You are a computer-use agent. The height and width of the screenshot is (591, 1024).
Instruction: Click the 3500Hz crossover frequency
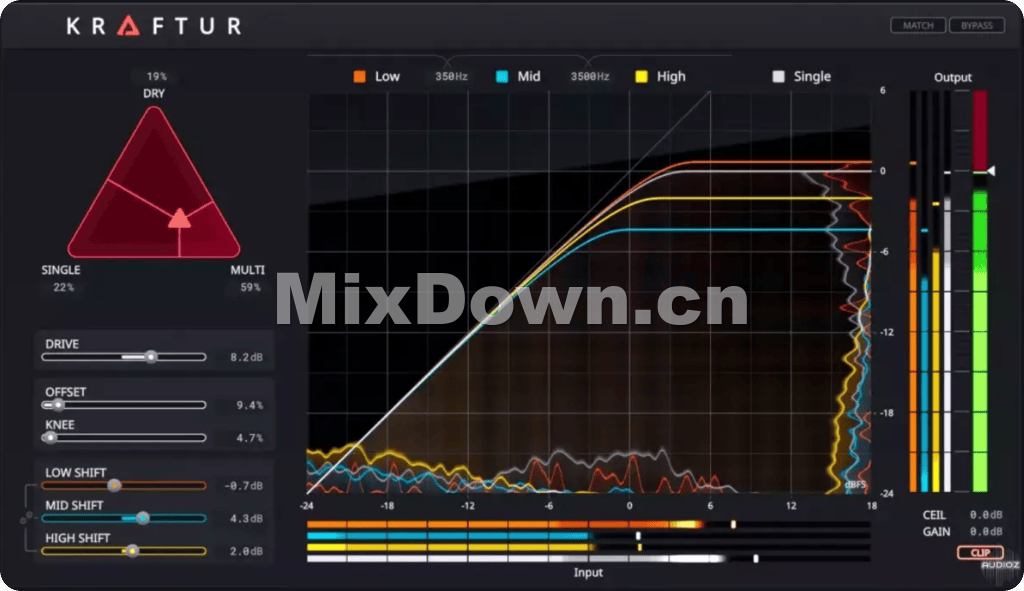pos(590,76)
